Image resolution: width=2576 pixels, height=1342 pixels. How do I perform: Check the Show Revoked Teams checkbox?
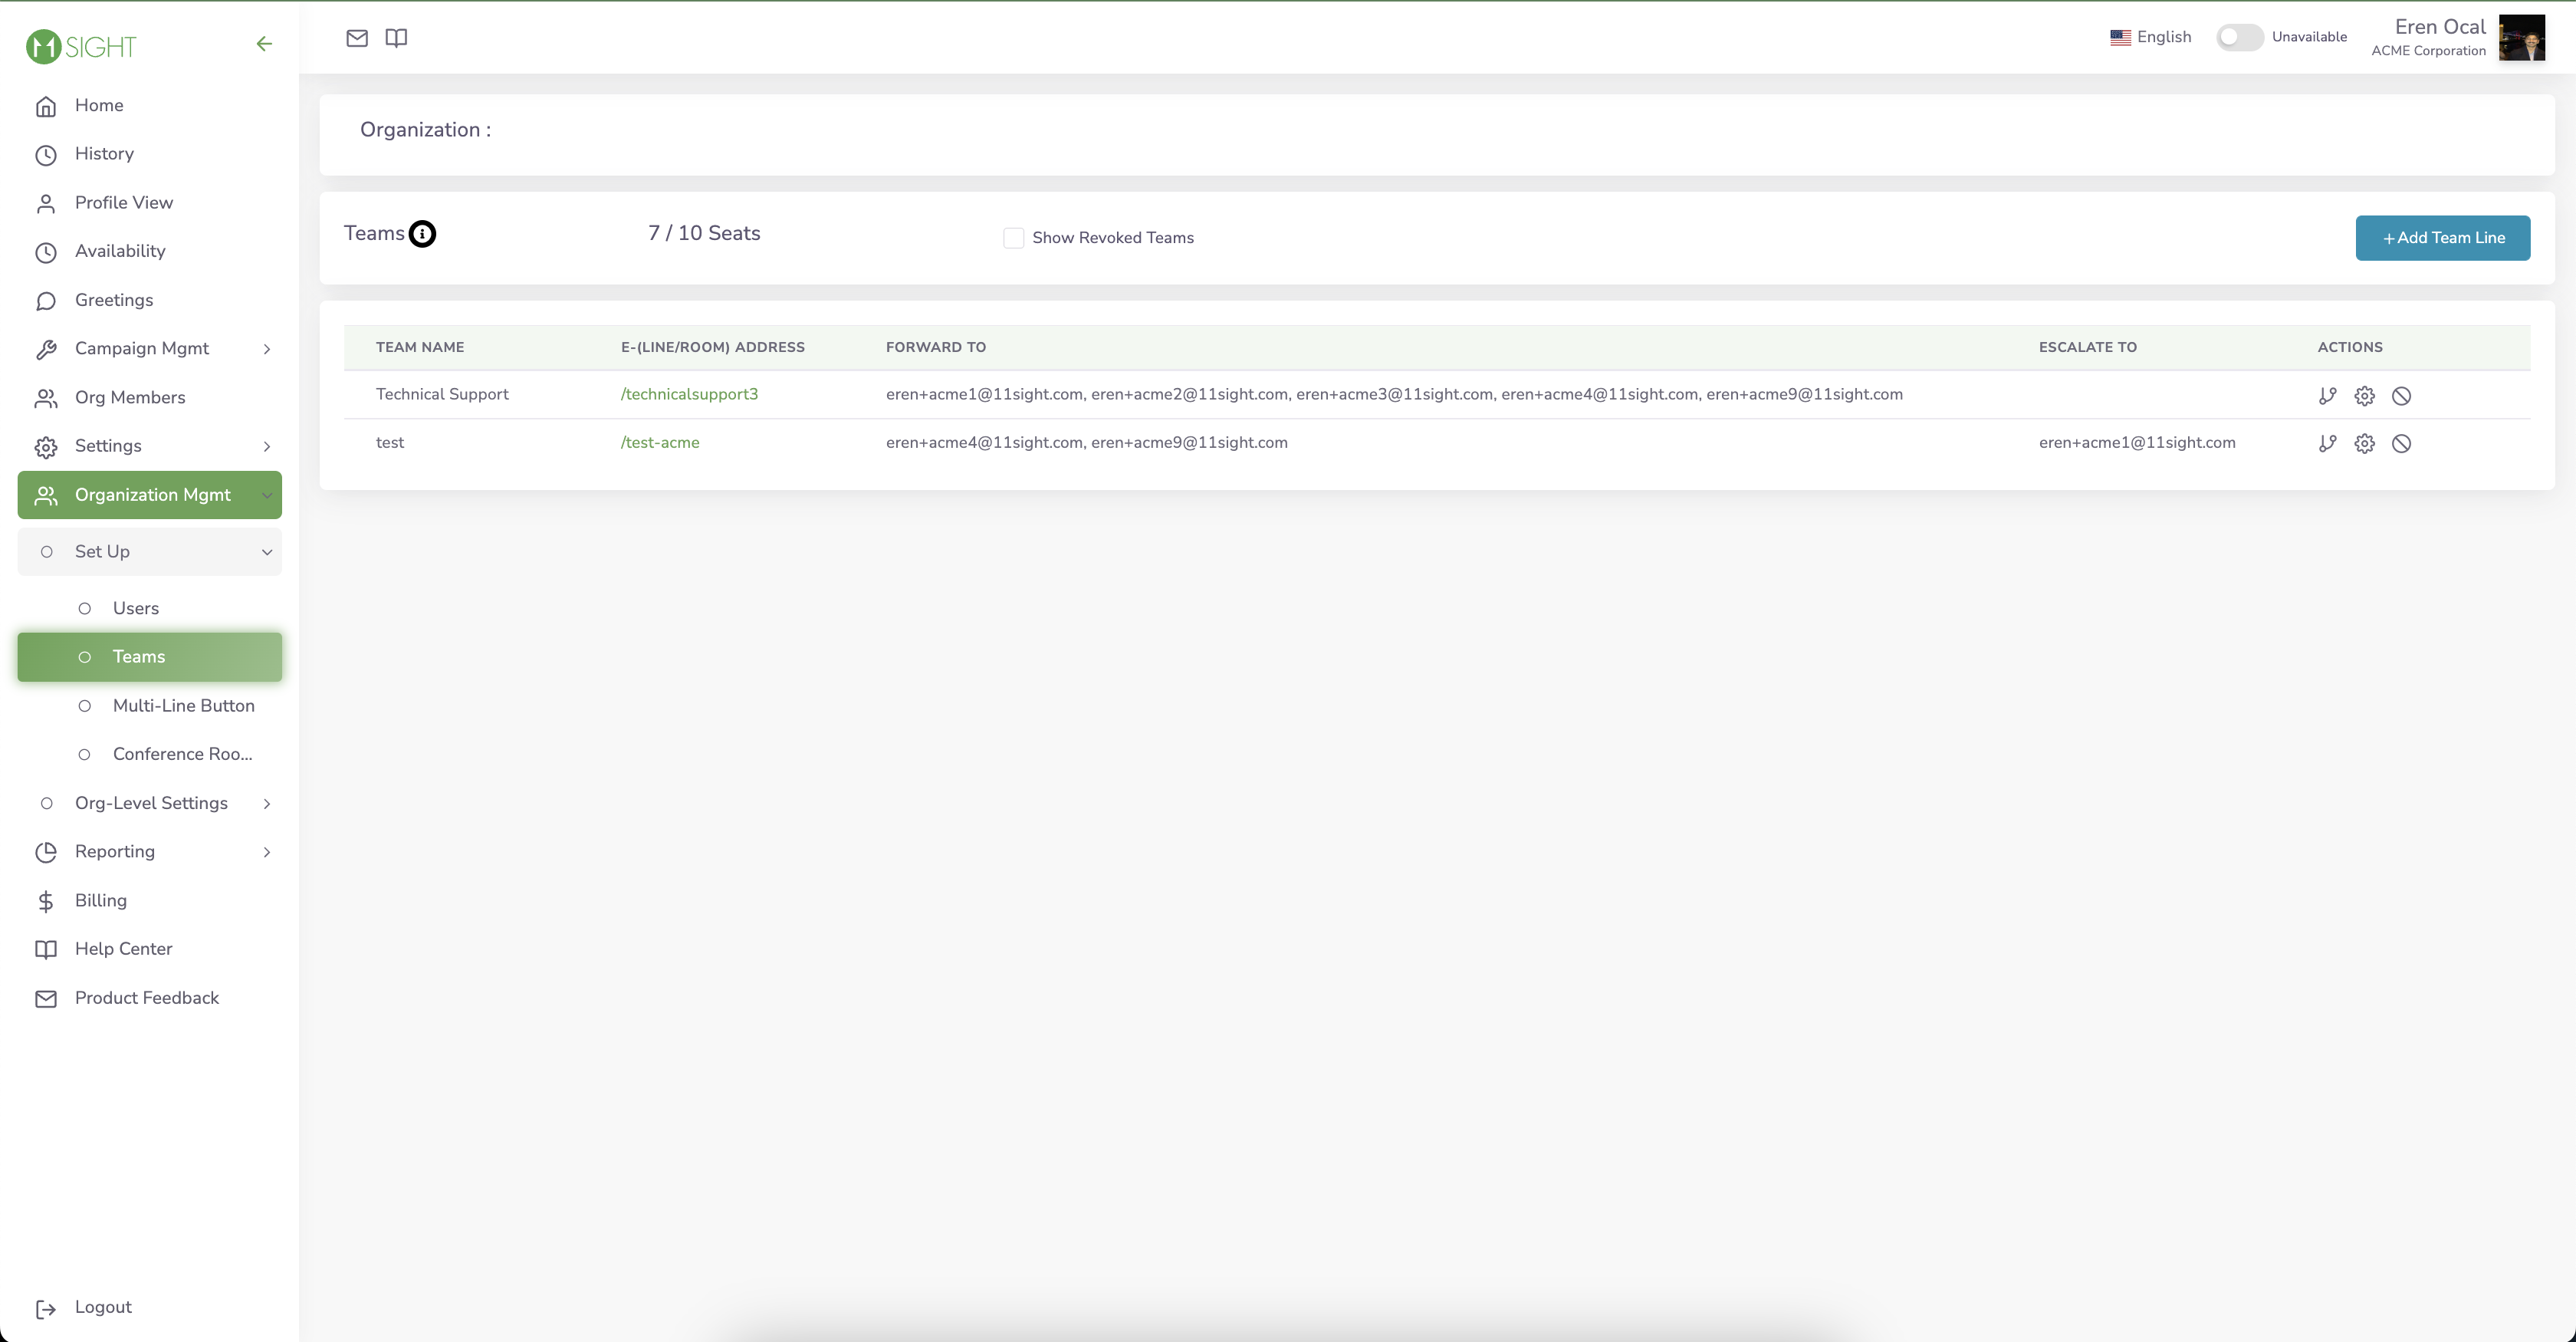pos(1013,238)
